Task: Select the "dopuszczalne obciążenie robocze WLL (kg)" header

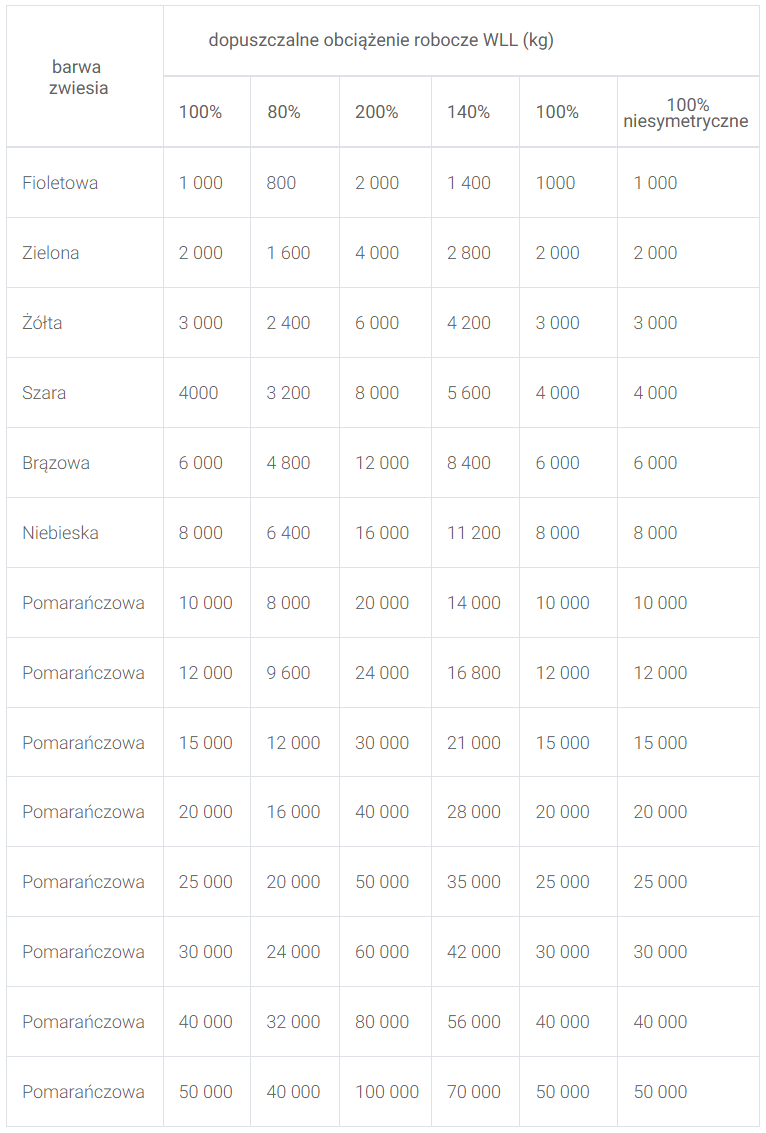Action: coord(381,40)
